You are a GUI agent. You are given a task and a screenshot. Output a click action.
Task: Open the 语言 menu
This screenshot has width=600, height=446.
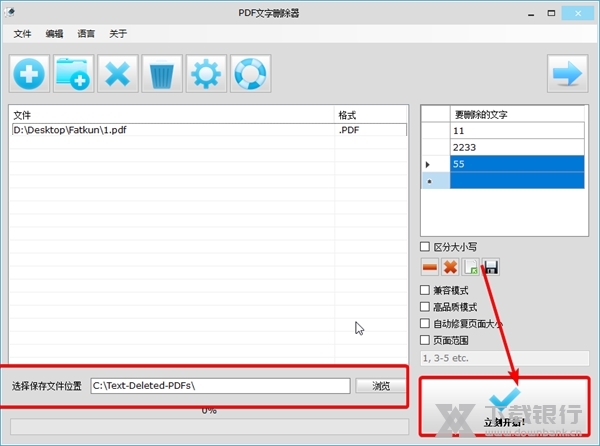pos(86,34)
